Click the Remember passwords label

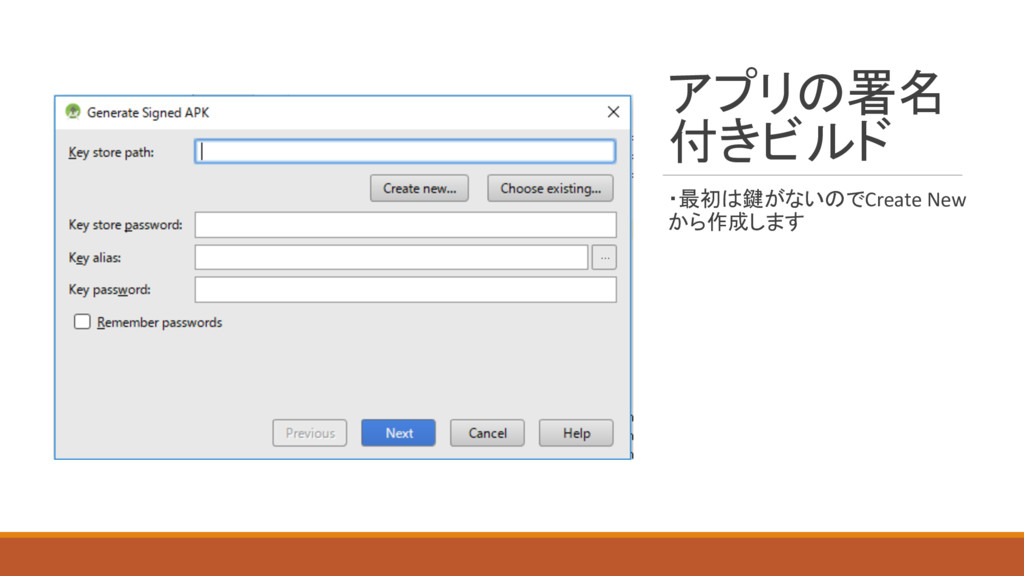[x=159, y=323]
